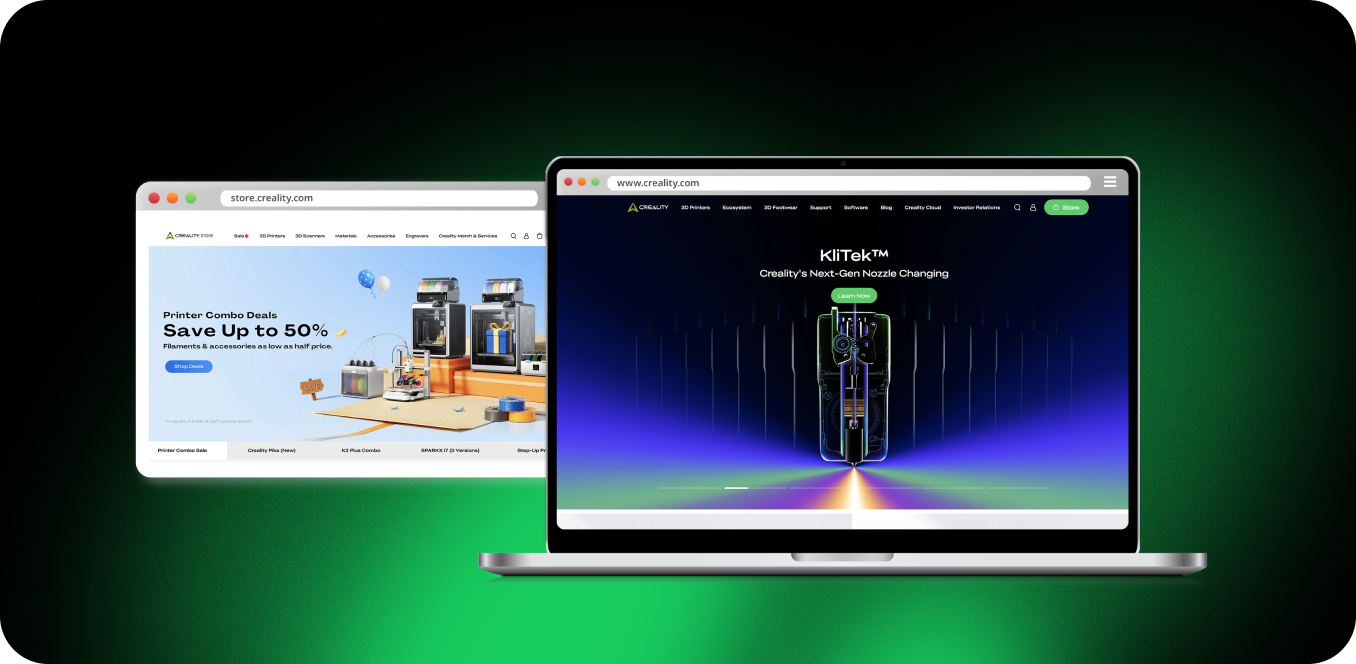Open 3D Printers menu in store window

click(272, 236)
